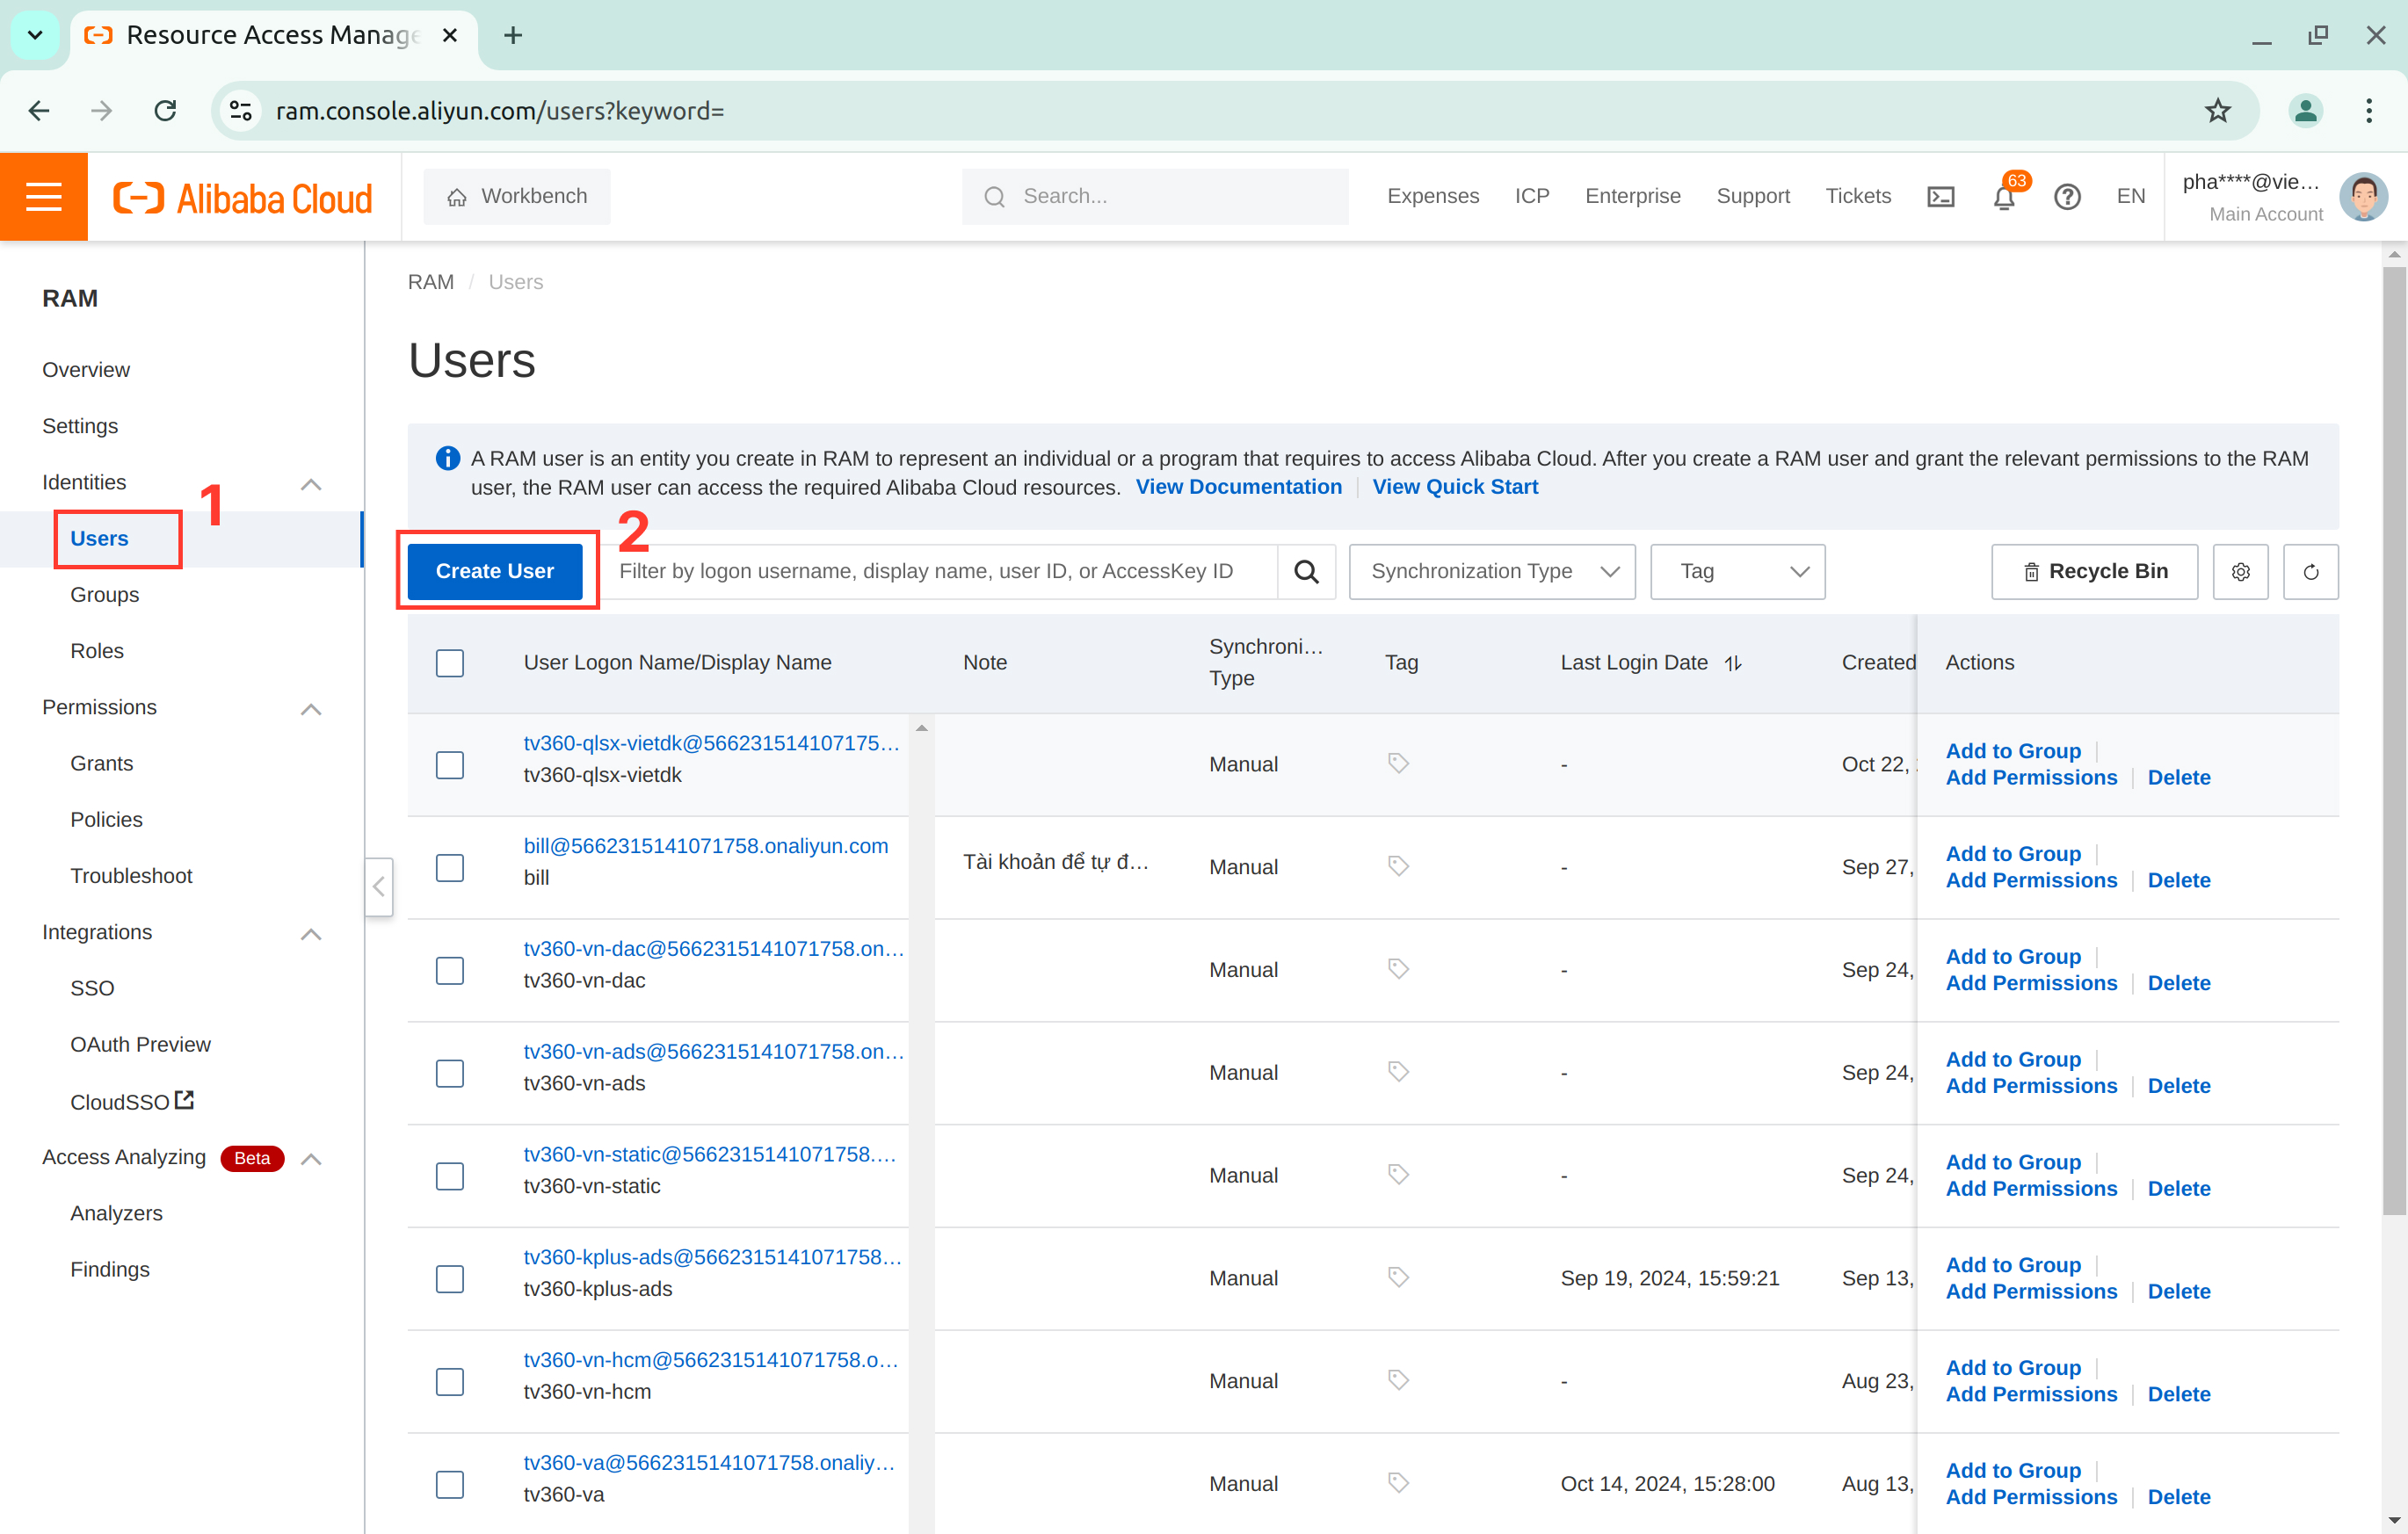The height and width of the screenshot is (1534, 2408).
Task: Open notifications bell with 63 badge
Action: (x=2004, y=196)
